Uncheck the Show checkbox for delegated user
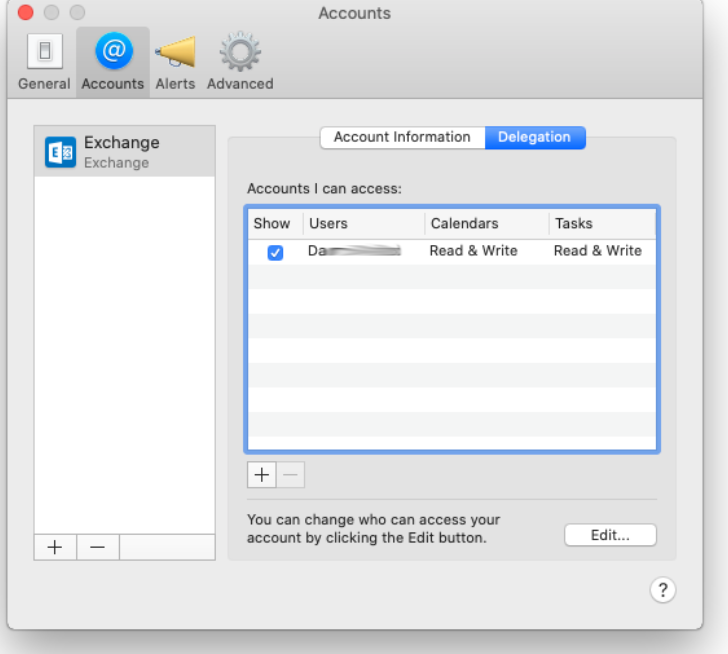Screen dimensions: 728x654 (x=275, y=253)
